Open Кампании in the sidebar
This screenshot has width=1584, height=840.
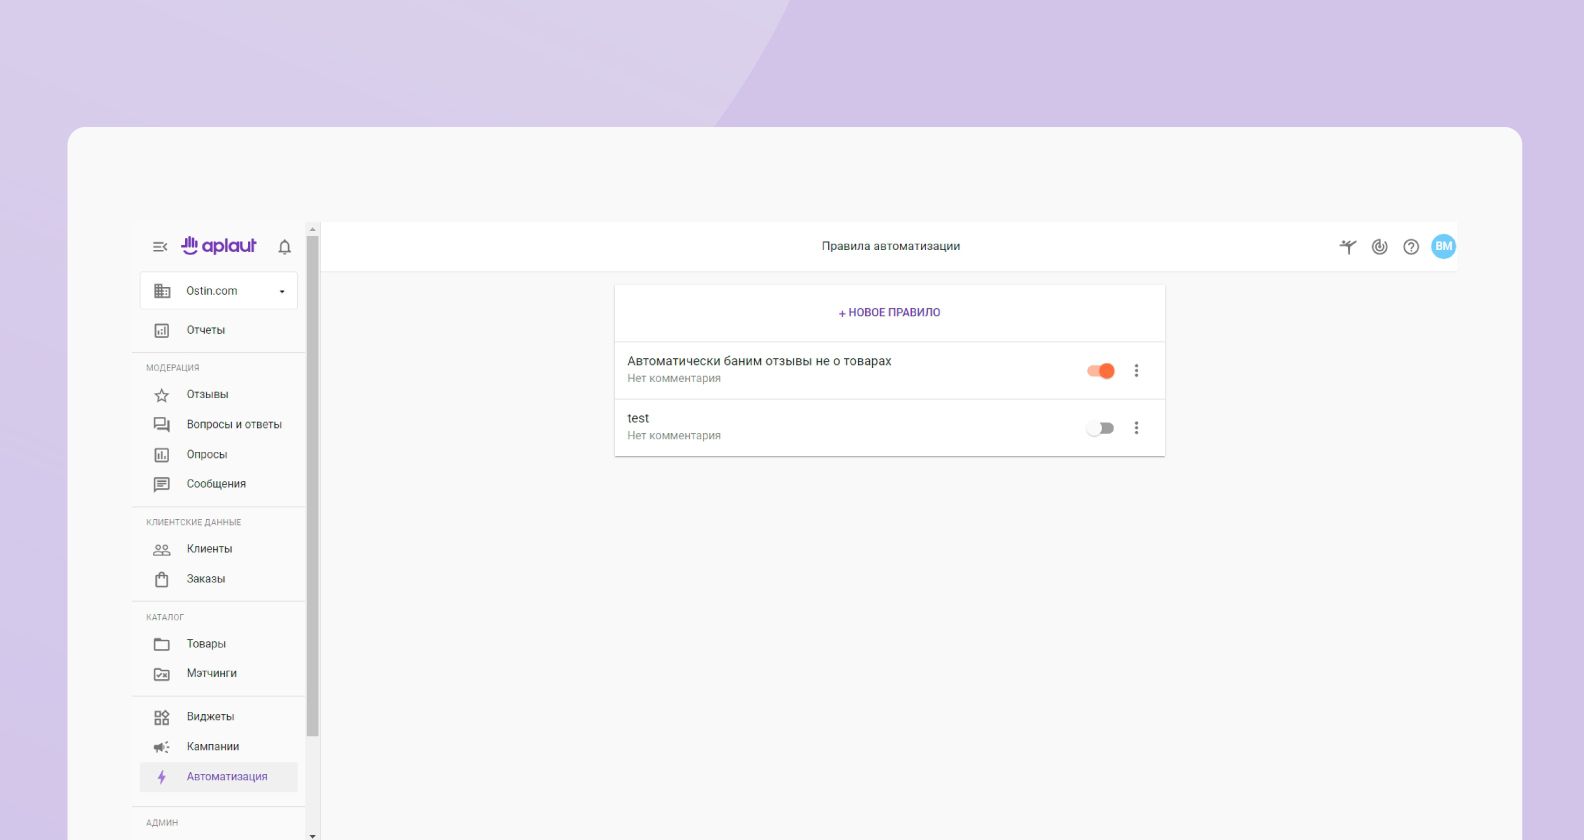[212, 747]
